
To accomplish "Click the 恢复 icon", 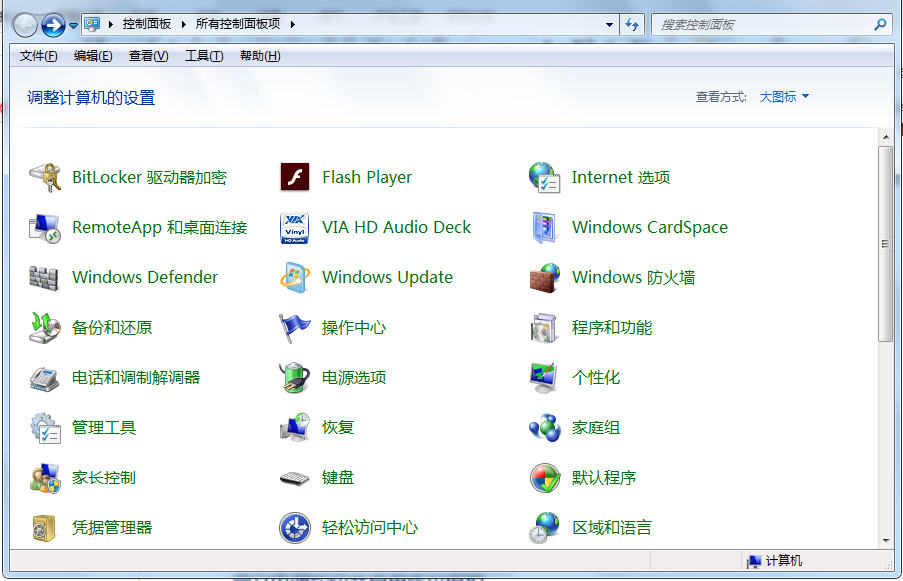I will coord(295,428).
